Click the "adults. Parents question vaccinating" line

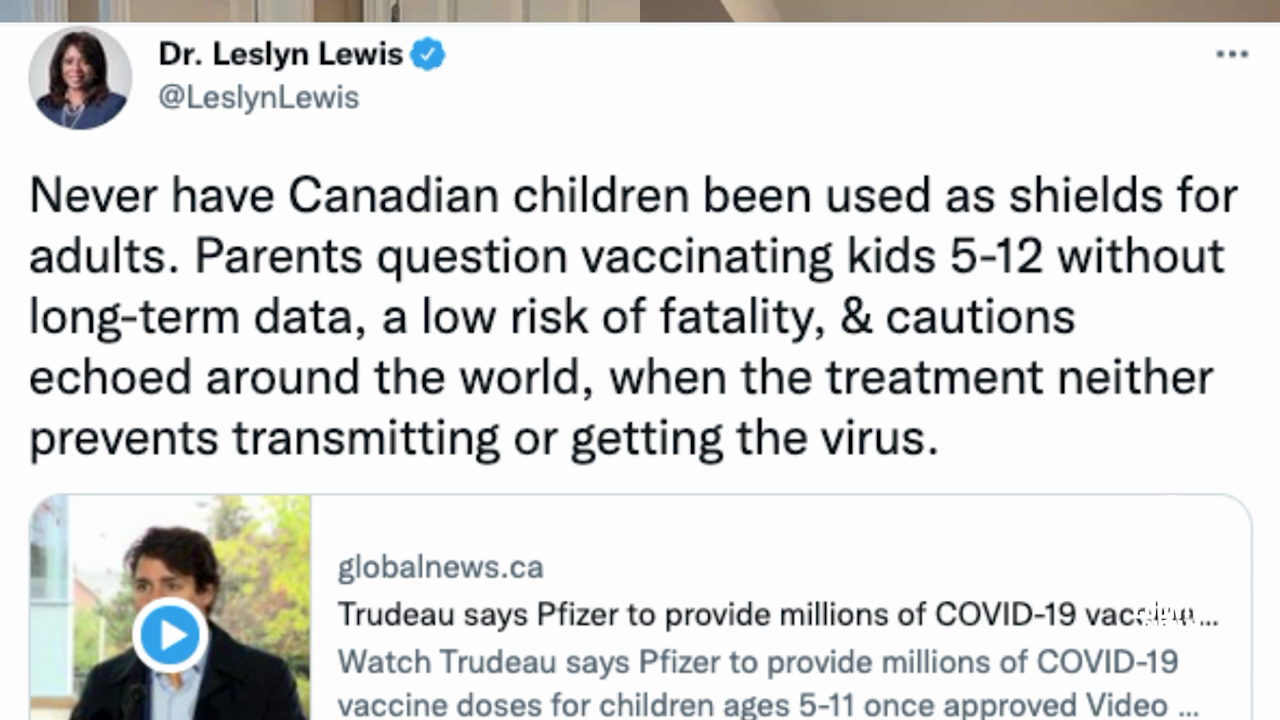[626, 257]
